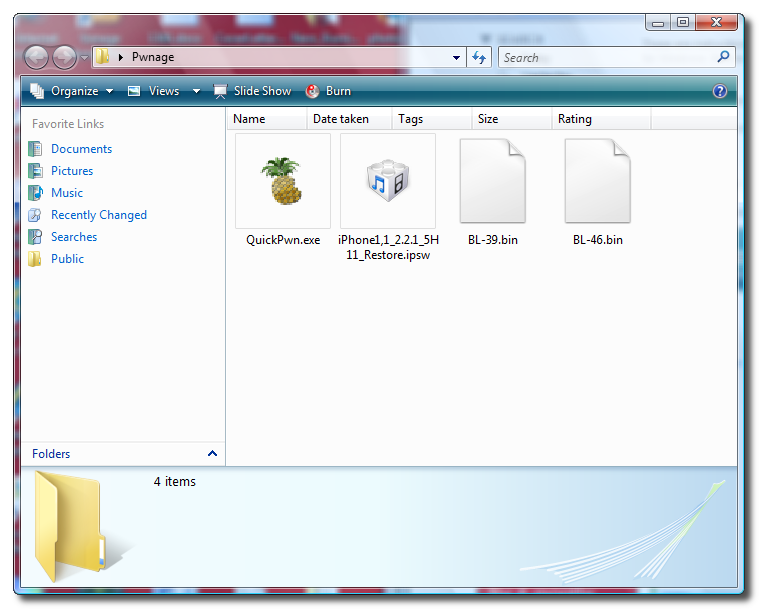Open the Pictures link
Viewport: 759px width, 609px height.
[x=72, y=171]
